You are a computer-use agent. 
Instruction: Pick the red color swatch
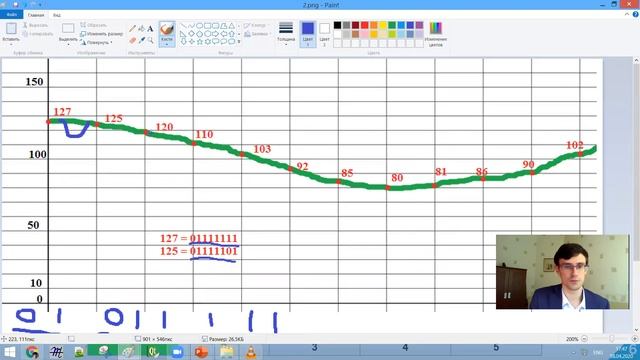click(364, 25)
